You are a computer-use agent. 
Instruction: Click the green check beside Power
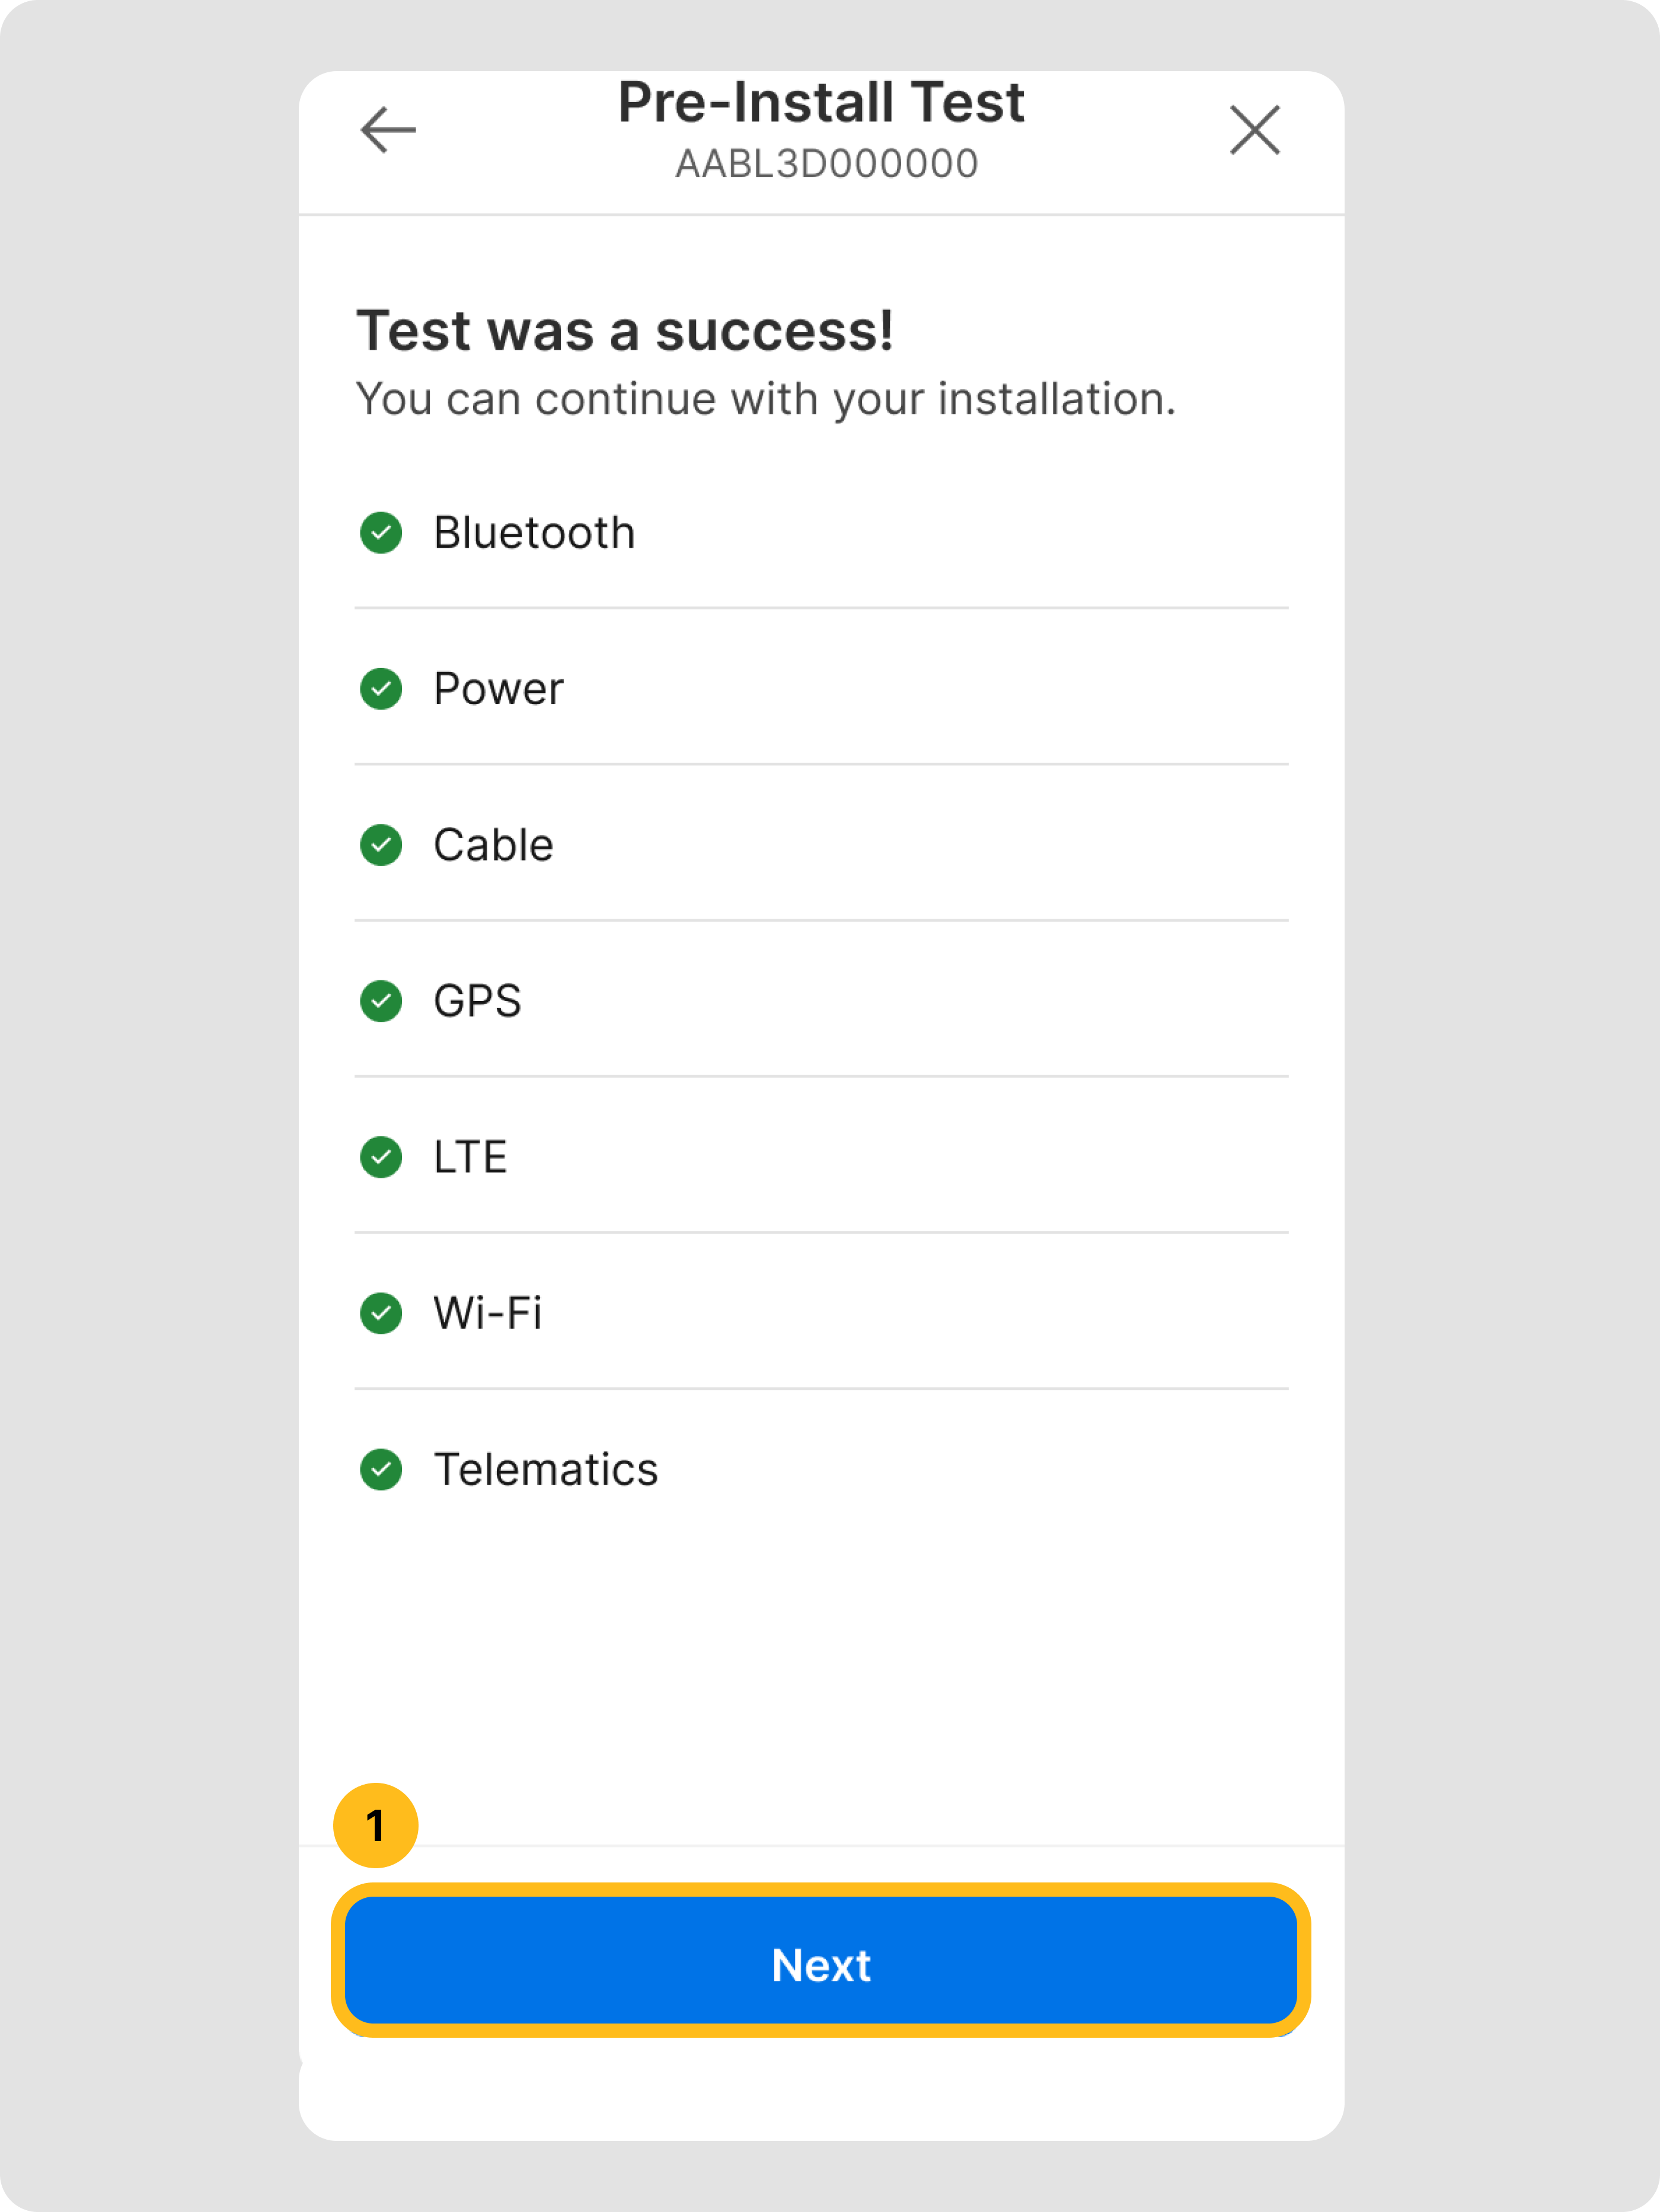[x=381, y=689]
